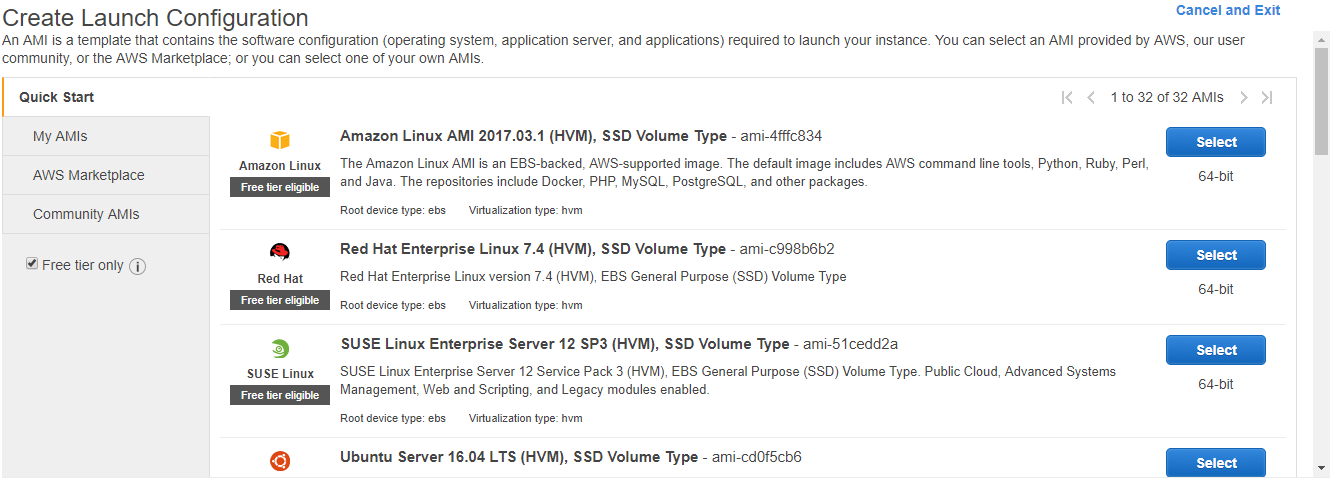Viewport: 1338px width, 499px height.
Task: Go to first page of AMIs
Action: coord(1067,98)
